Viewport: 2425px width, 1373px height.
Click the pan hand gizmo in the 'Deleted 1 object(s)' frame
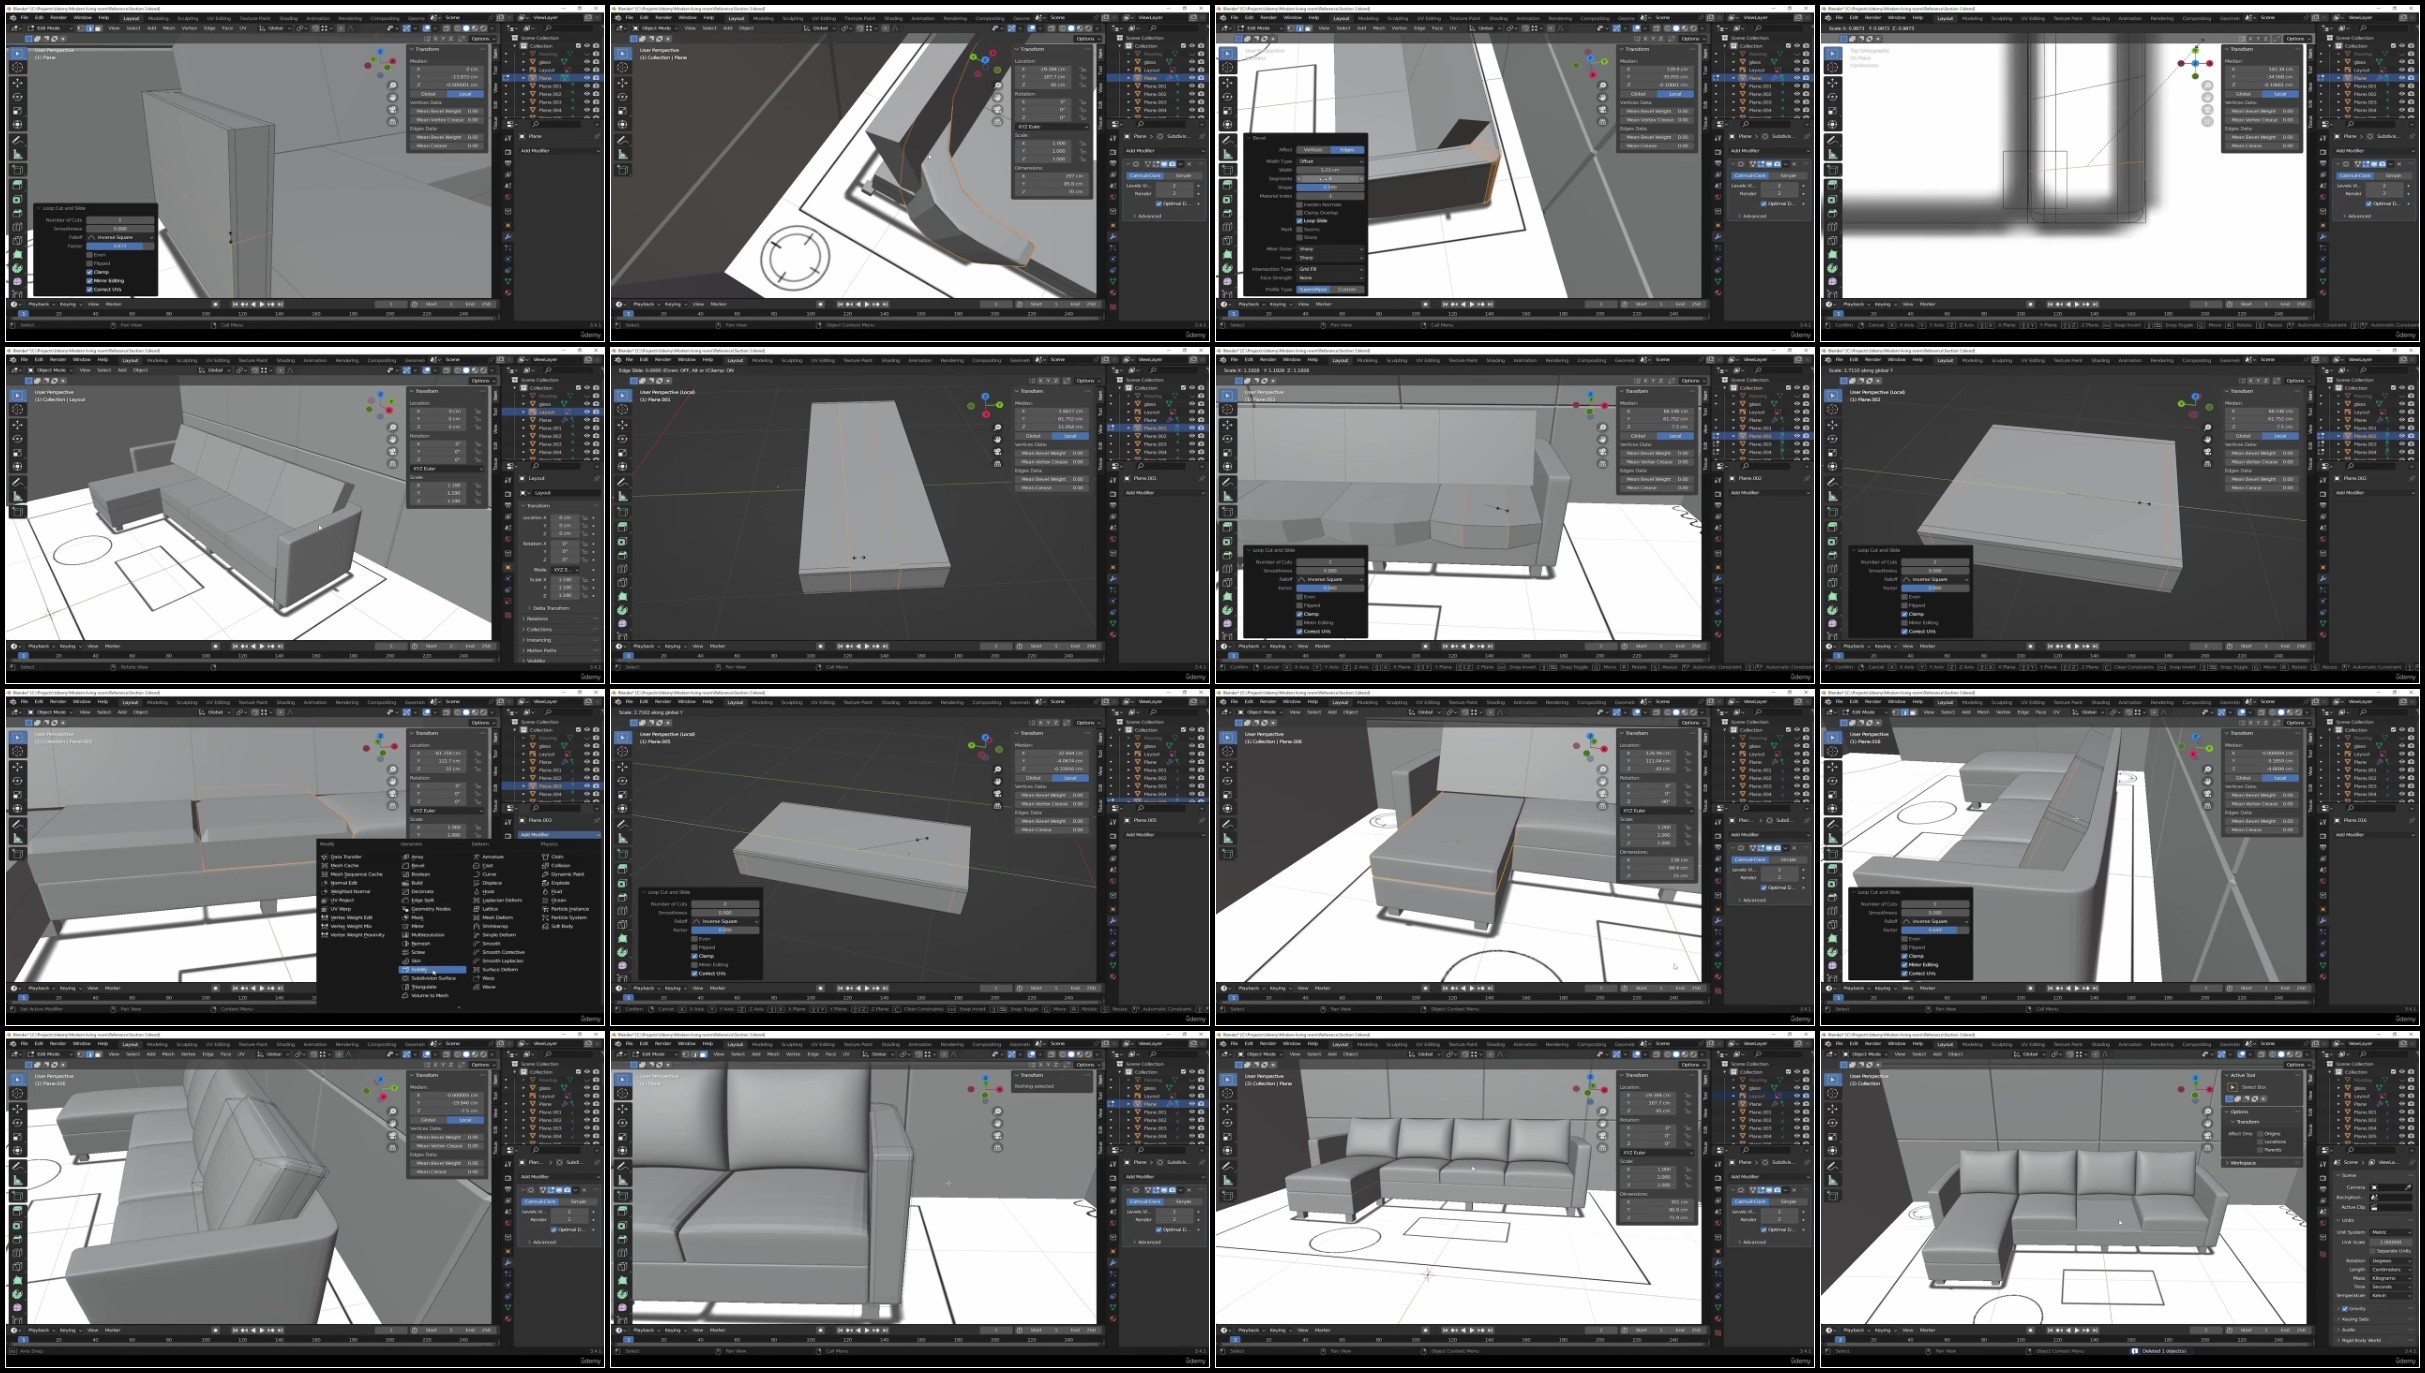coord(2208,1123)
